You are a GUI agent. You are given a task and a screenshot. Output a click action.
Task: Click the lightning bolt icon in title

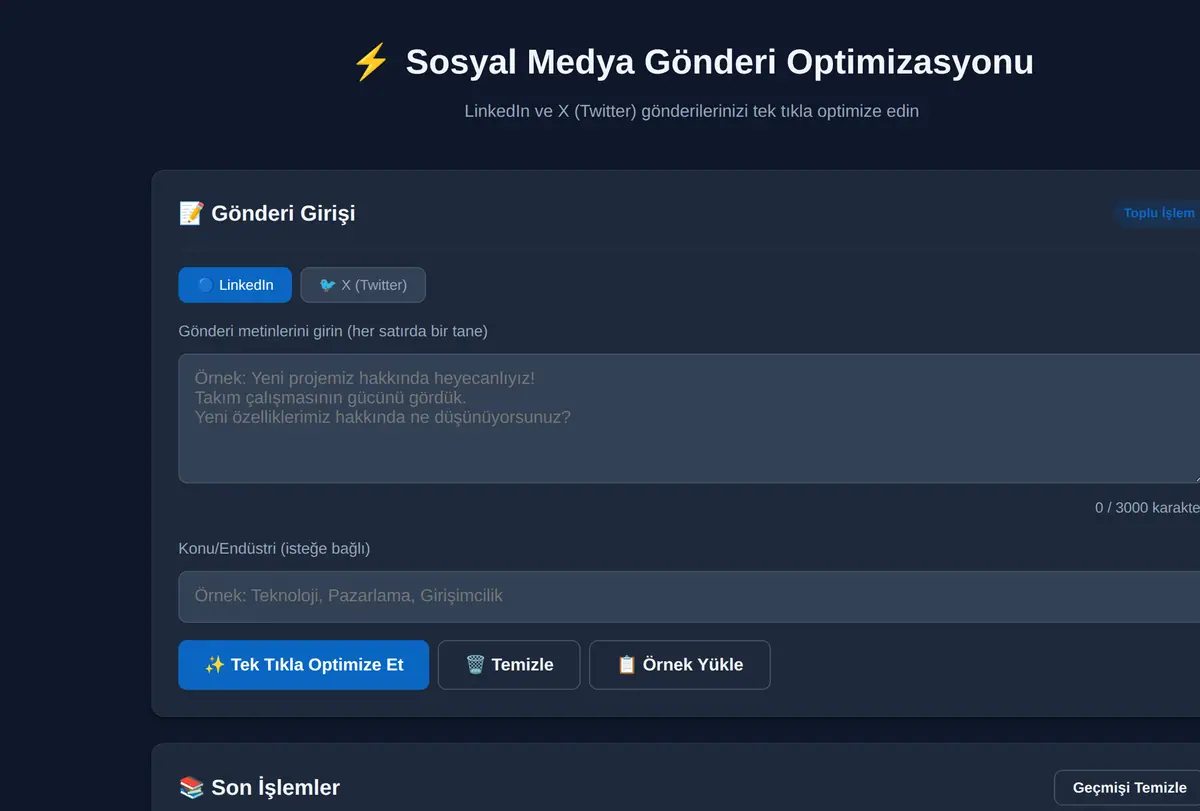tap(371, 63)
